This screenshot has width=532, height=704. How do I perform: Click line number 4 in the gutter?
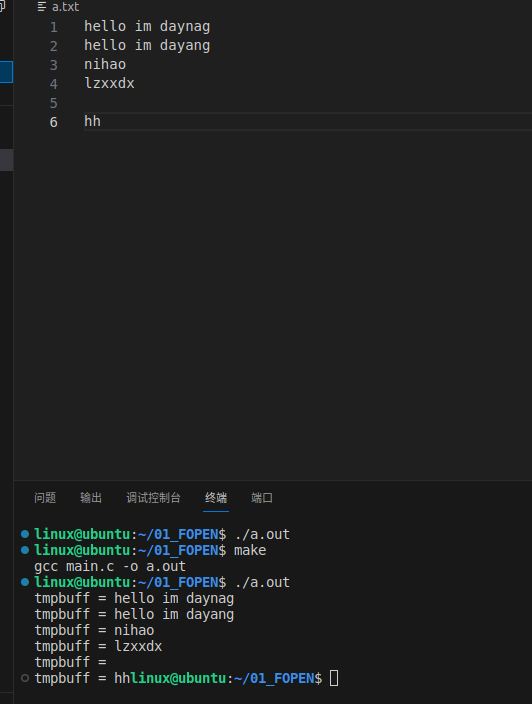coord(53,84)
